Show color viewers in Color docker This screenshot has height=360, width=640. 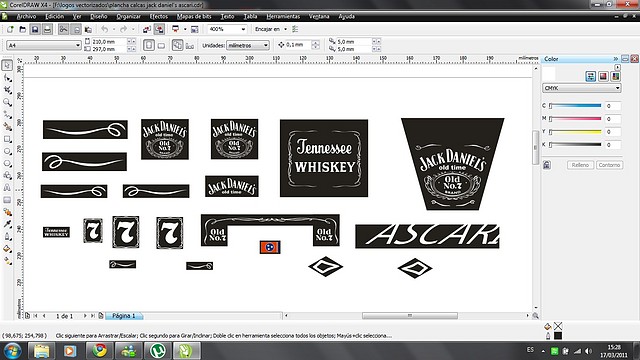pos(603,76)
